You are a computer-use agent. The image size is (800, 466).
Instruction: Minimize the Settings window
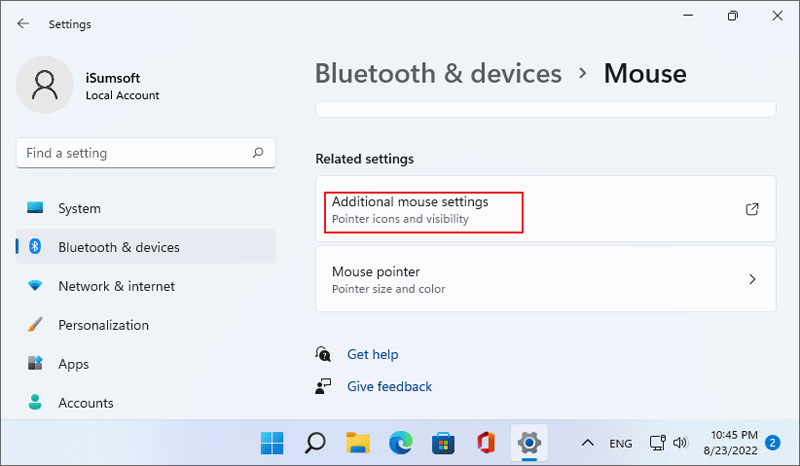click(x=688, y=16)
